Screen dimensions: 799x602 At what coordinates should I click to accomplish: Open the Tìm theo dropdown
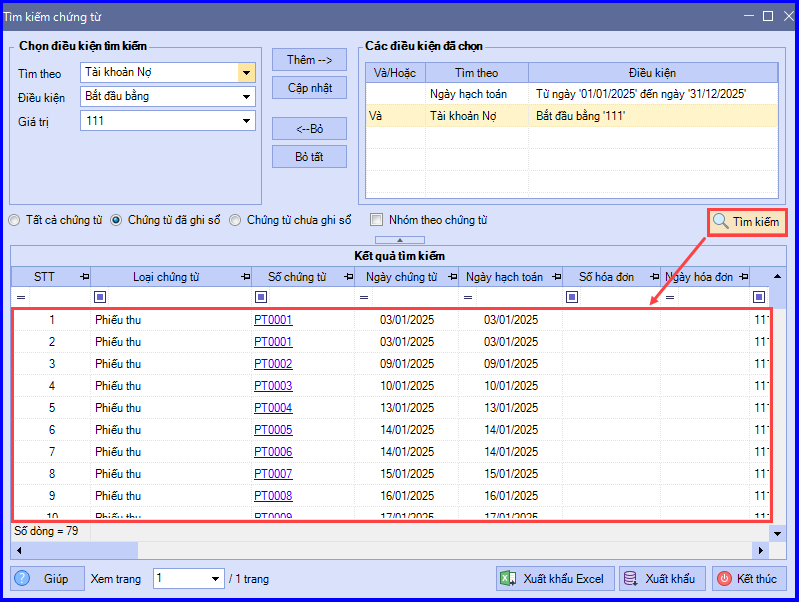click(246, 72)
